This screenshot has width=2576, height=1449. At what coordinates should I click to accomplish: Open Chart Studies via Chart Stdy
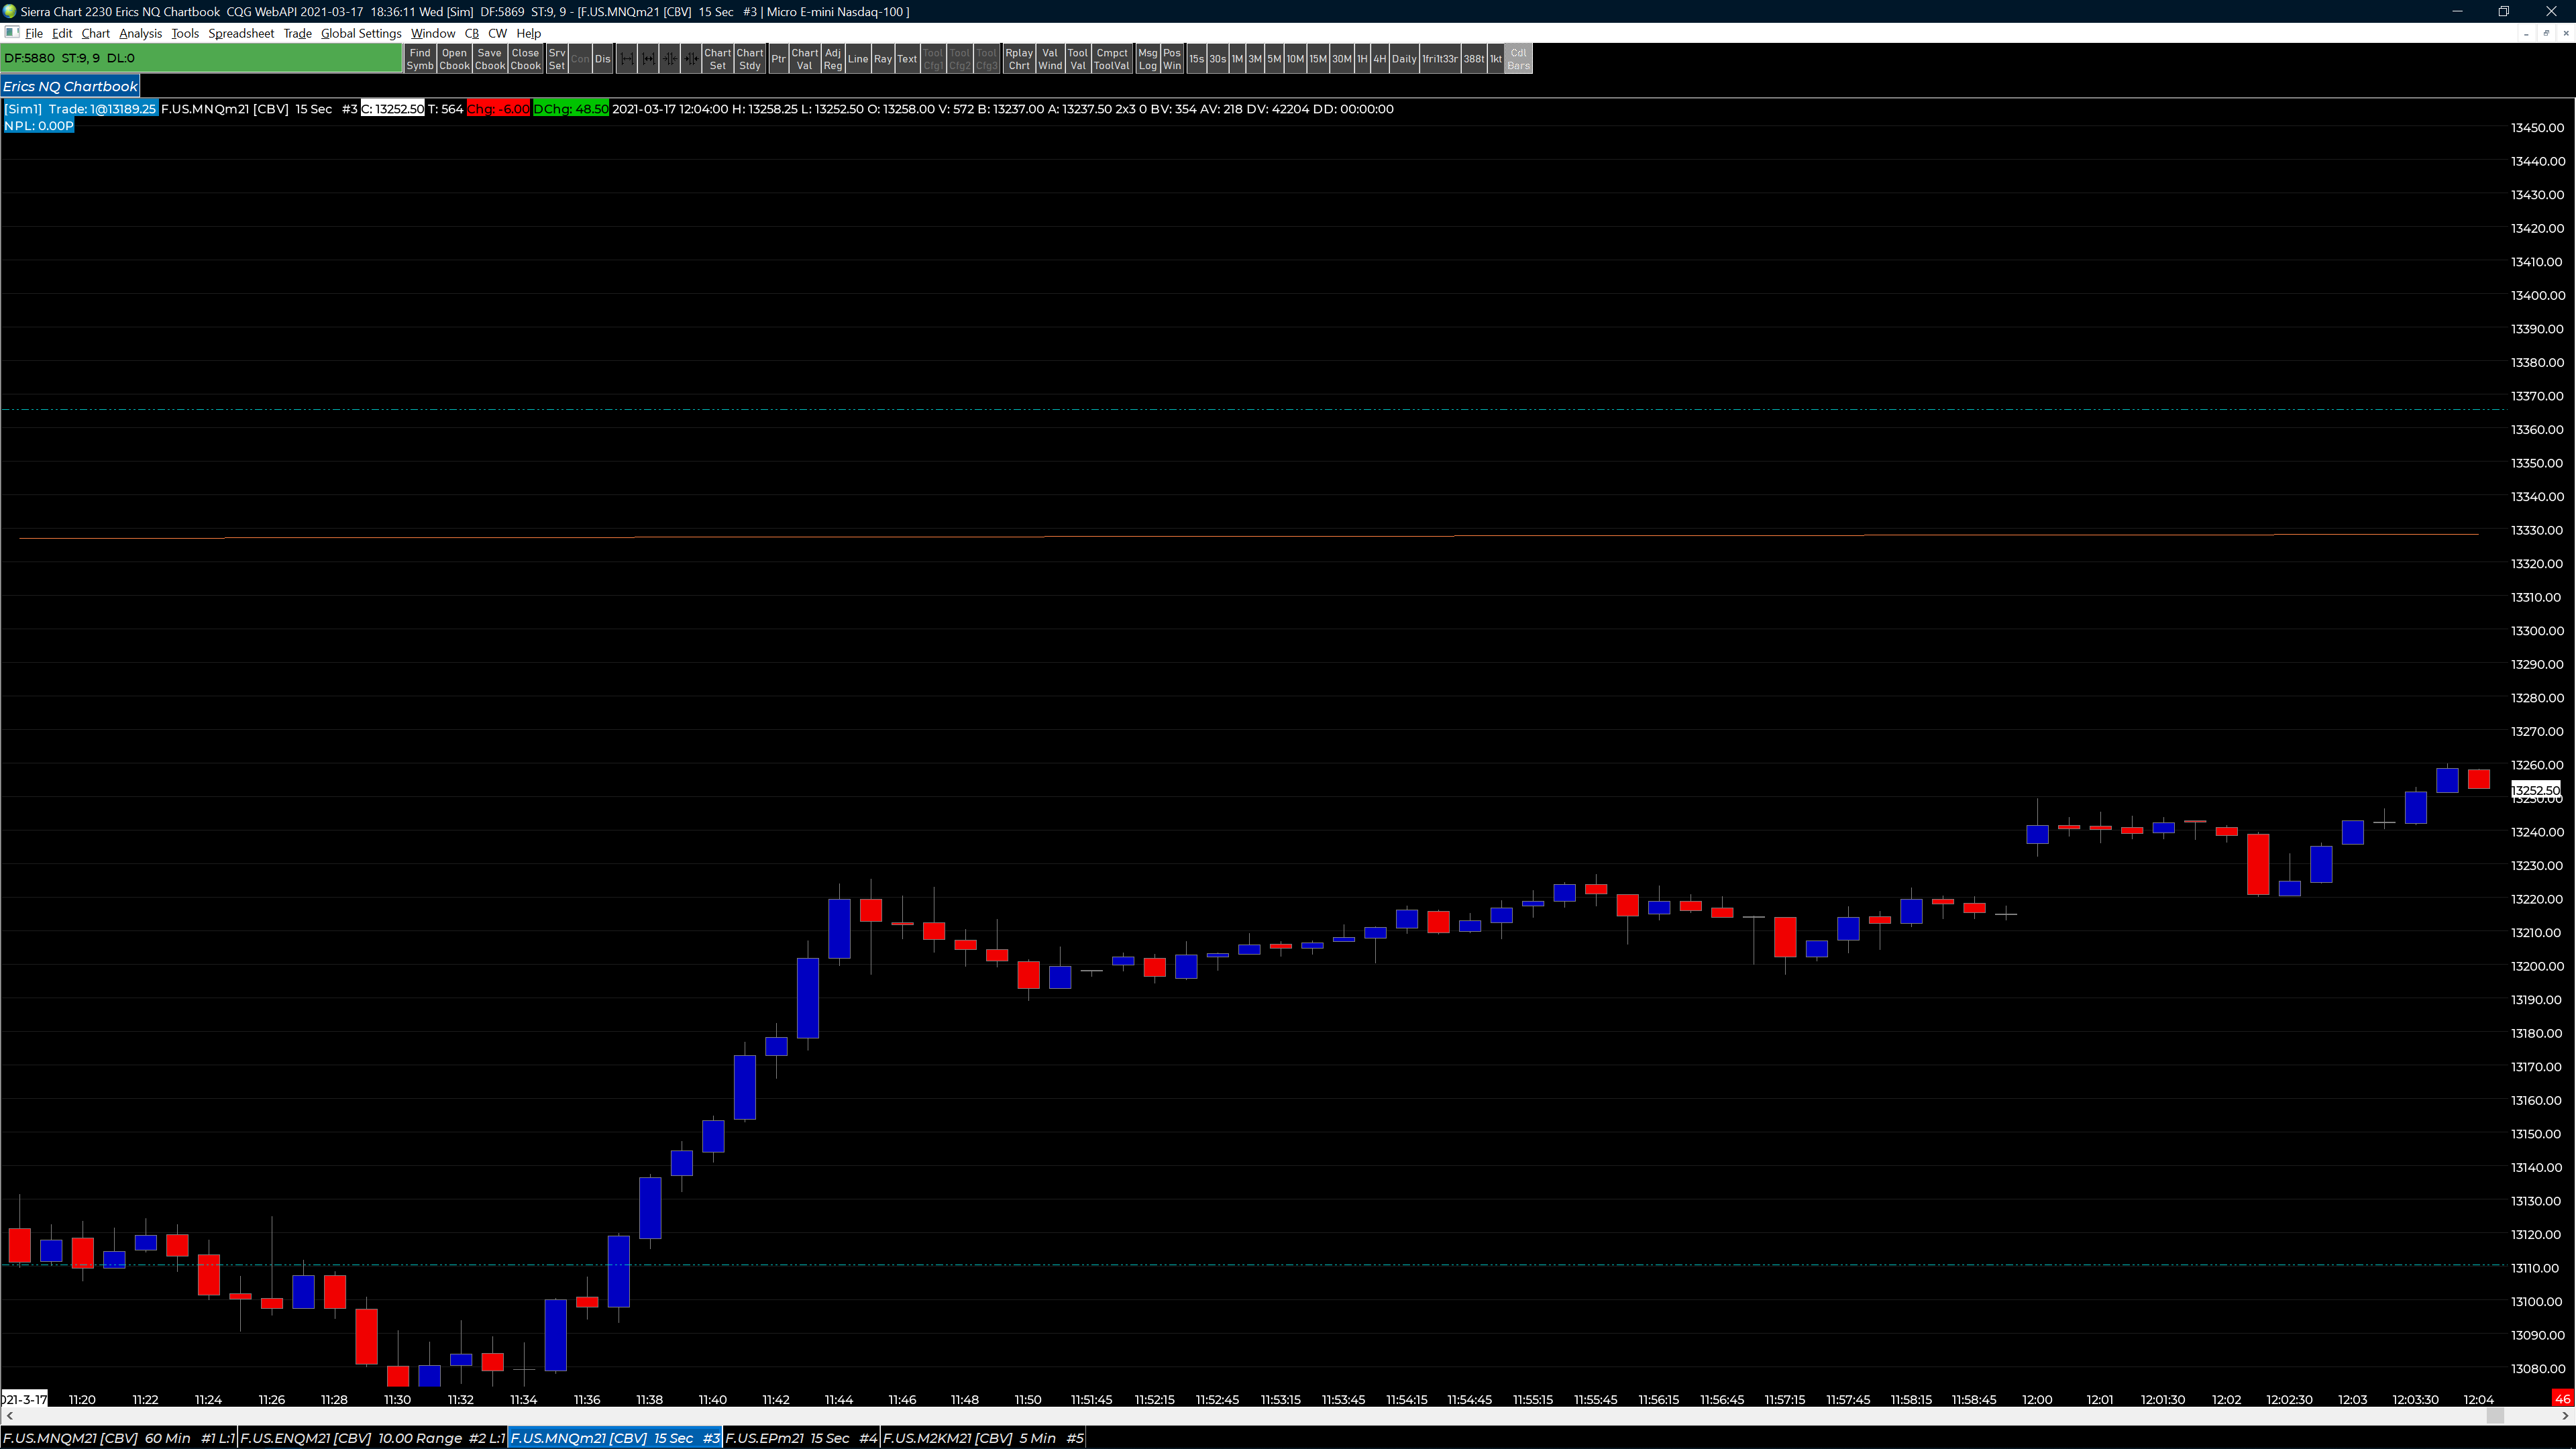click(x=749, y=59)
